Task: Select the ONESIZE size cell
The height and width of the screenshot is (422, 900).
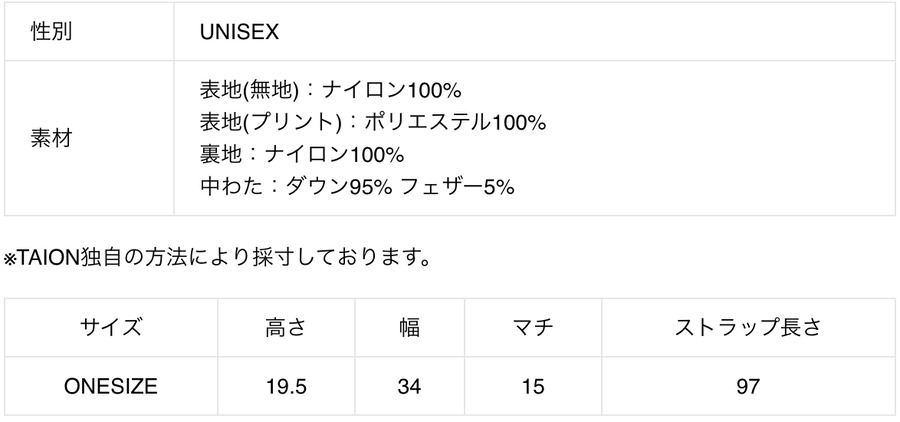Action: click(x=110, y=386)
